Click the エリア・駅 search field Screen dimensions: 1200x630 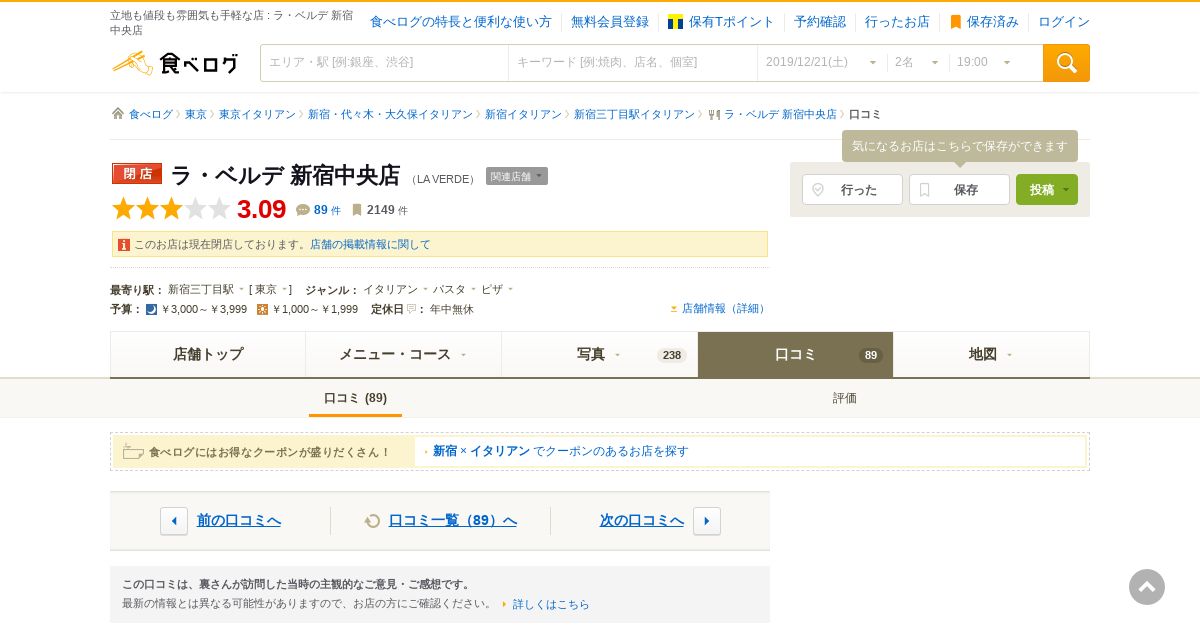point(385,62)
